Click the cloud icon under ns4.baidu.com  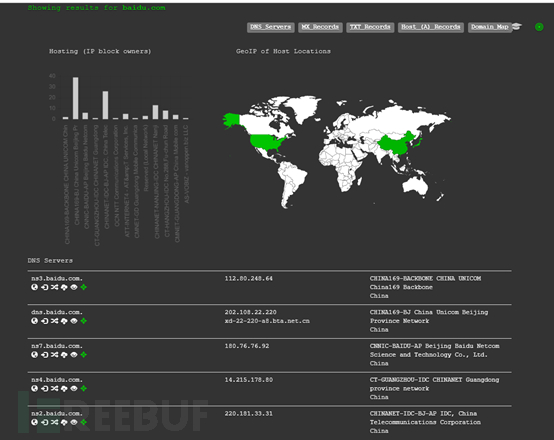click(x=64, y=388)
